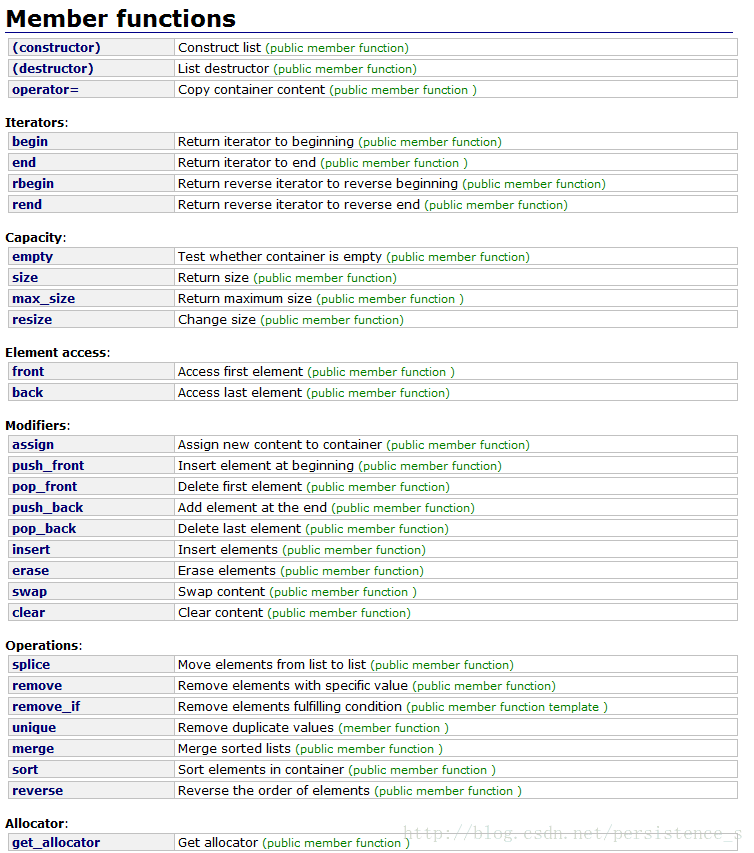
Task: Open the resize function page
Action: 32,319
